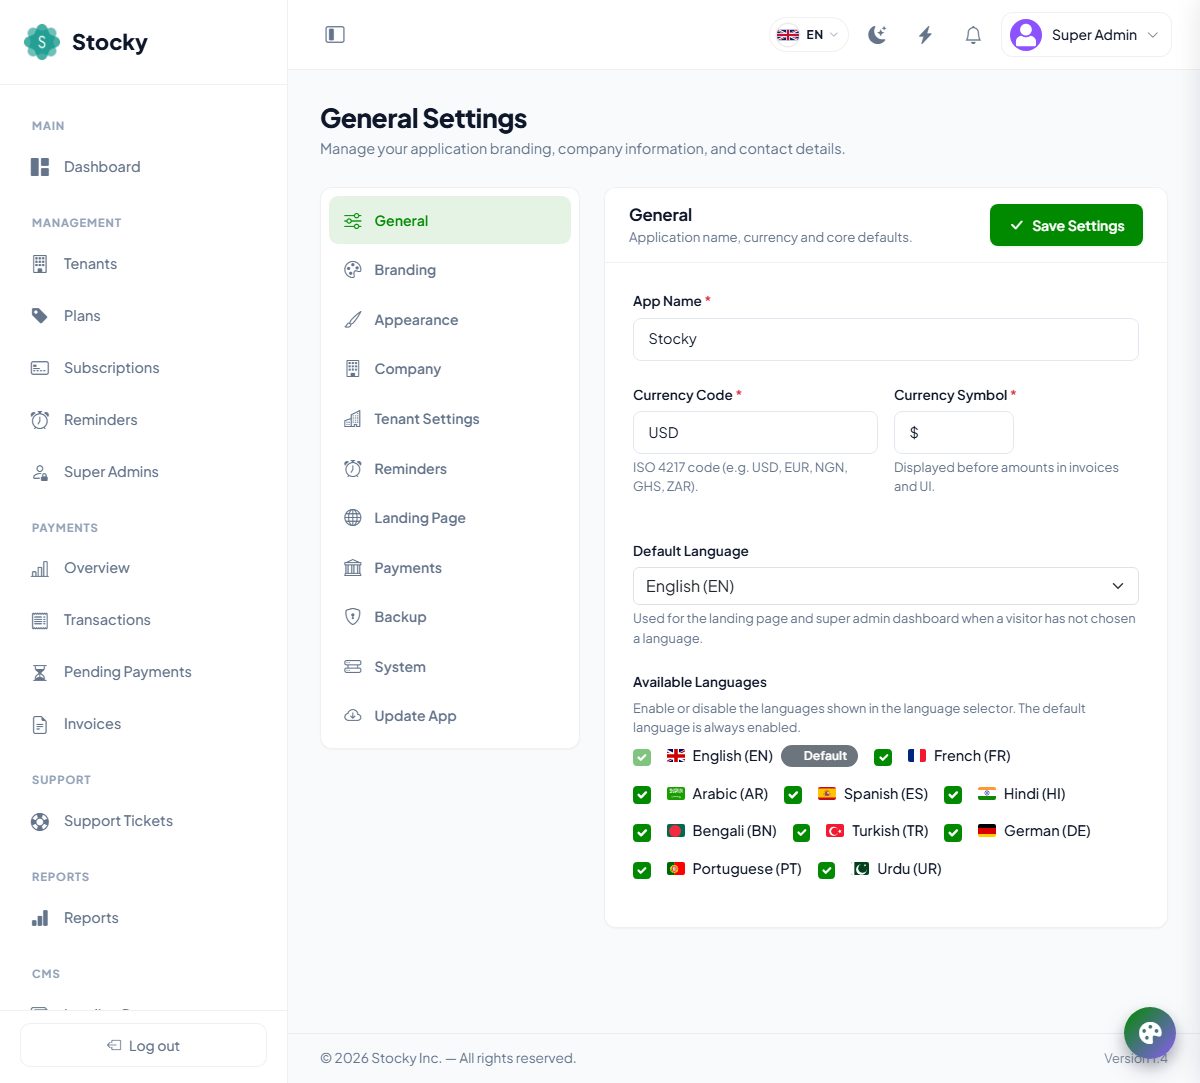
Task: Click the Transactions list icon
Action: 40,620
